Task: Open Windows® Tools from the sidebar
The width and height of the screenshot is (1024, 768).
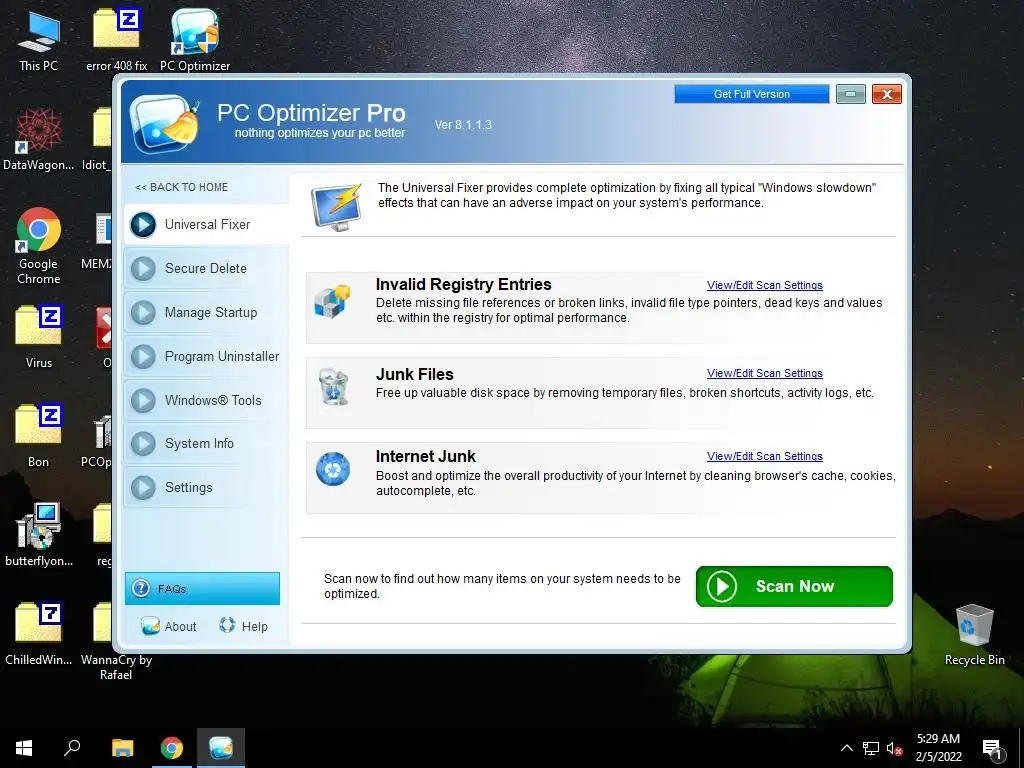Action: [x=206, y=400]
